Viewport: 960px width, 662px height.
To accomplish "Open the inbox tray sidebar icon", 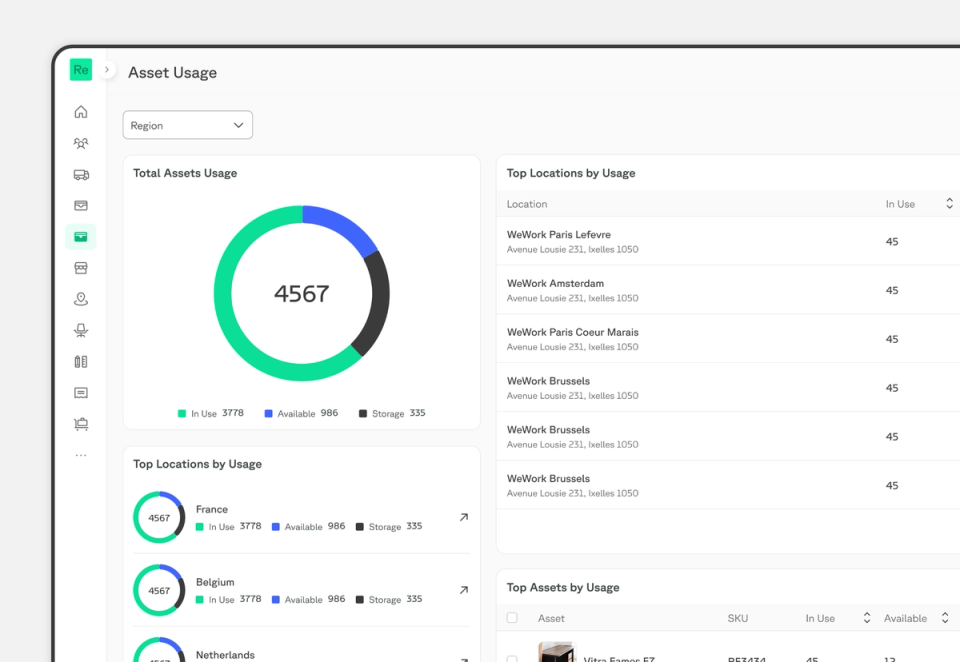I will [81, 206].
